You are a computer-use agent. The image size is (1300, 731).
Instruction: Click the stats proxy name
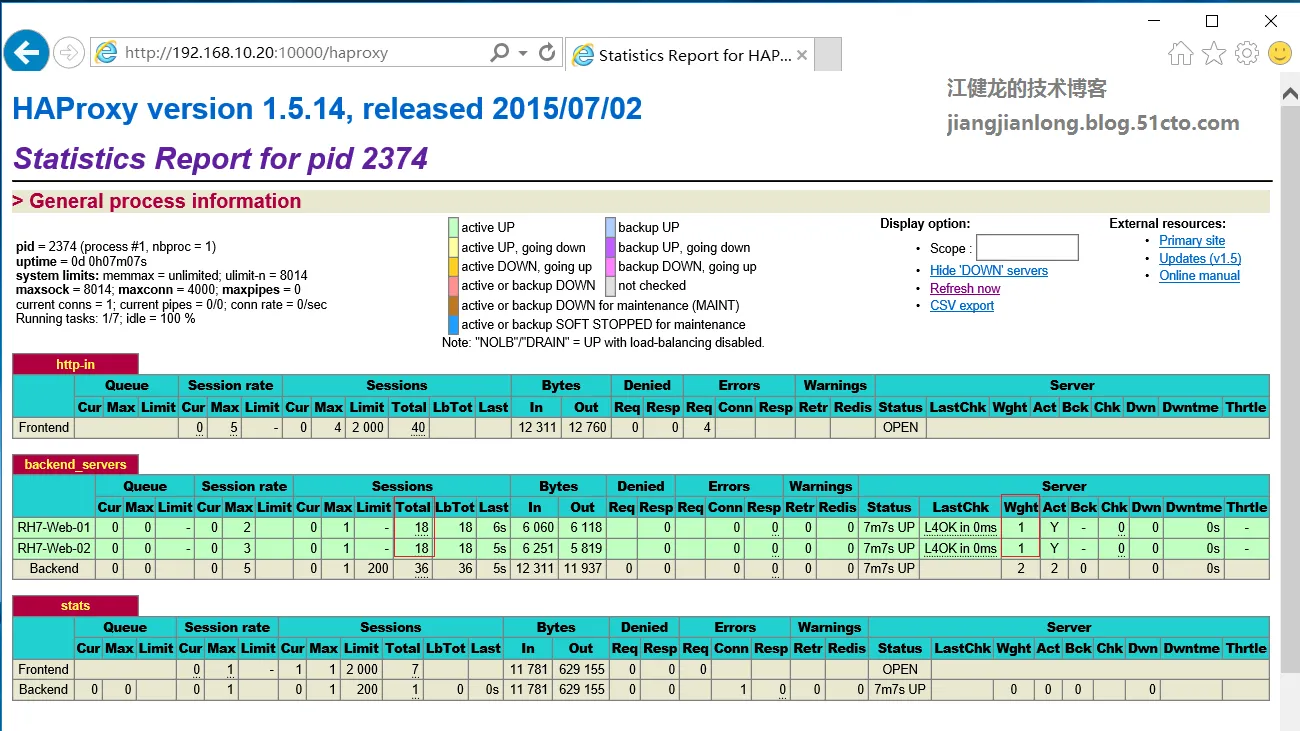(75, 605)
